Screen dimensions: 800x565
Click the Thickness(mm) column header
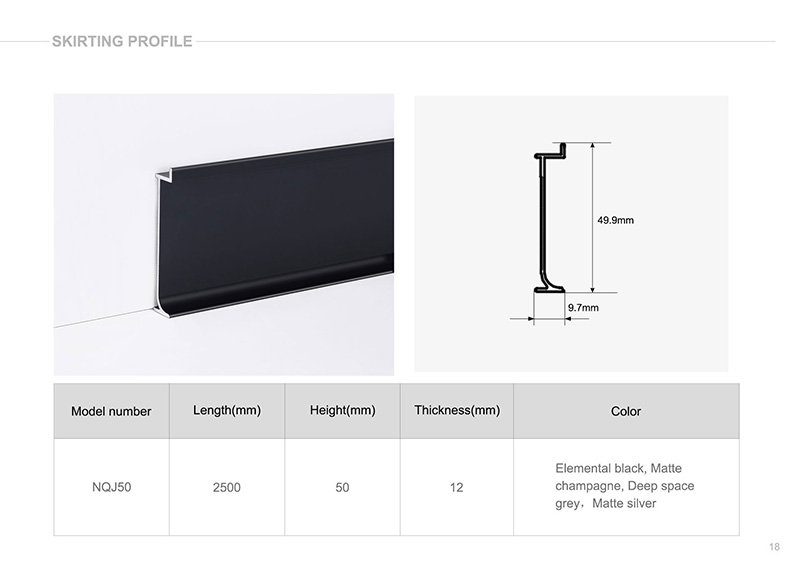pyautogui.click(x=457, y=410)
